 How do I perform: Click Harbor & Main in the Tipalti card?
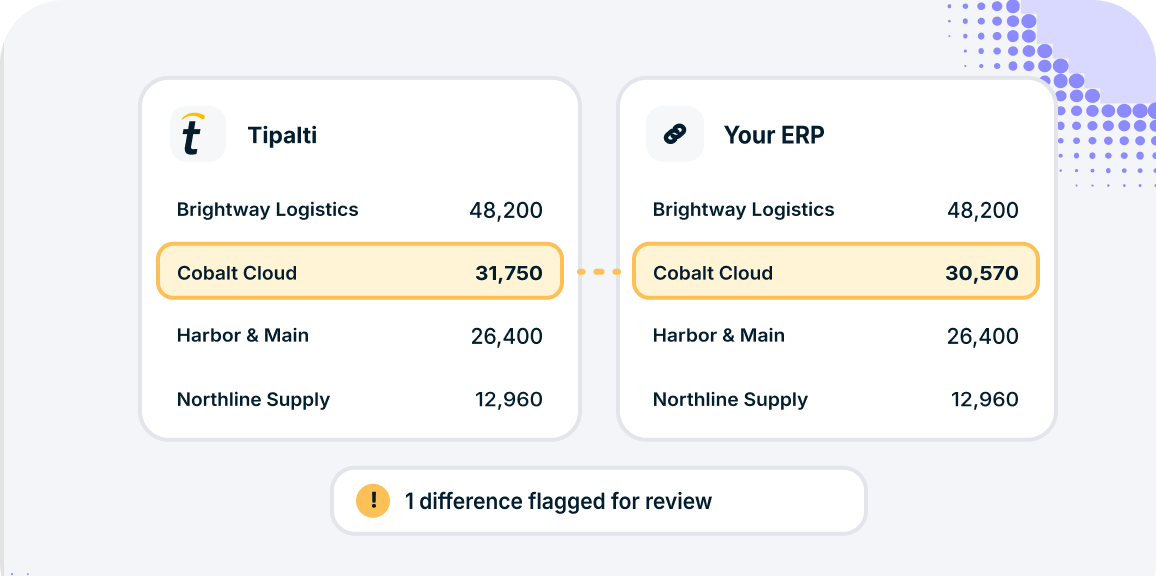tap(243, 336)
